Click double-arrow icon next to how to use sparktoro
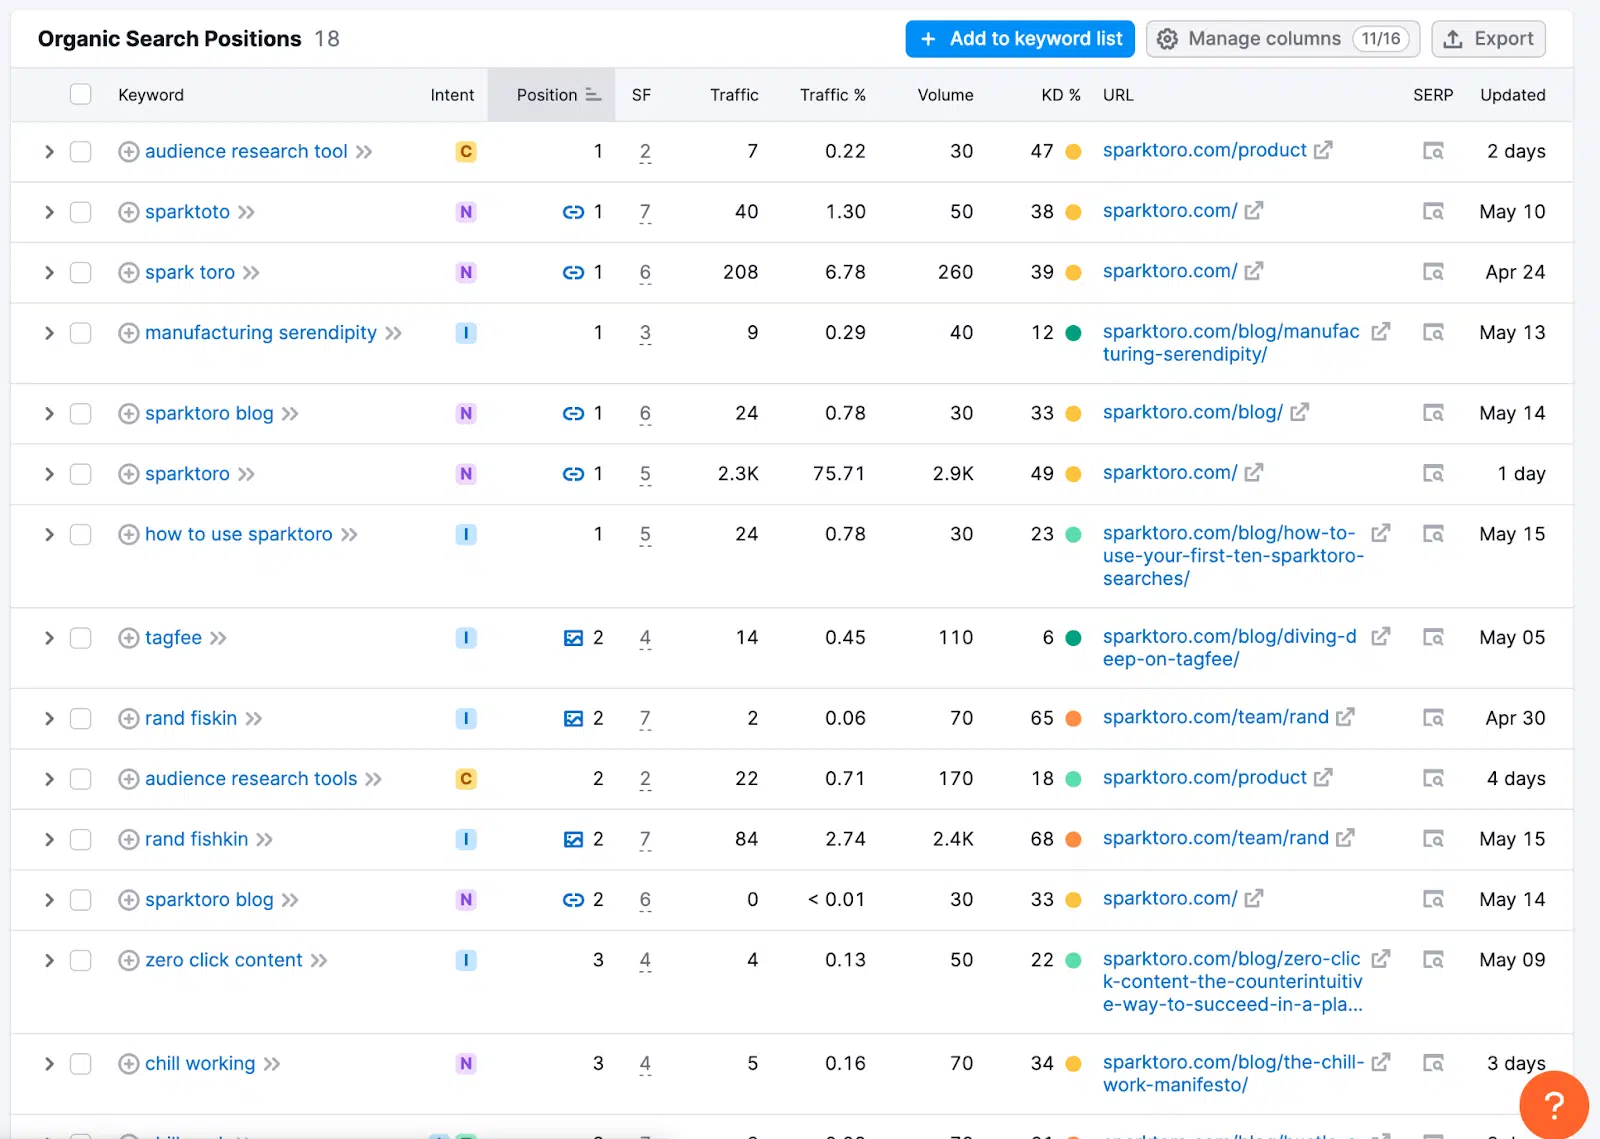Screen dimensions: 1600x1139 click(349, 535)
